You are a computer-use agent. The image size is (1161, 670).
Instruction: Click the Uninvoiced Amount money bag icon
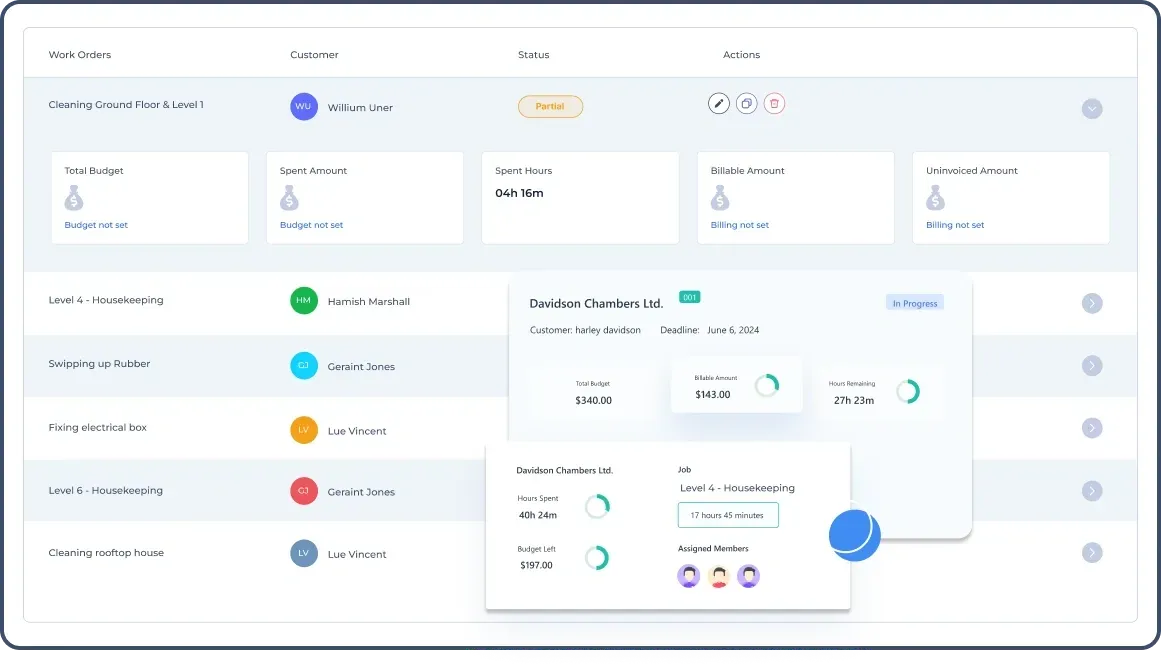tap(936, 199)
